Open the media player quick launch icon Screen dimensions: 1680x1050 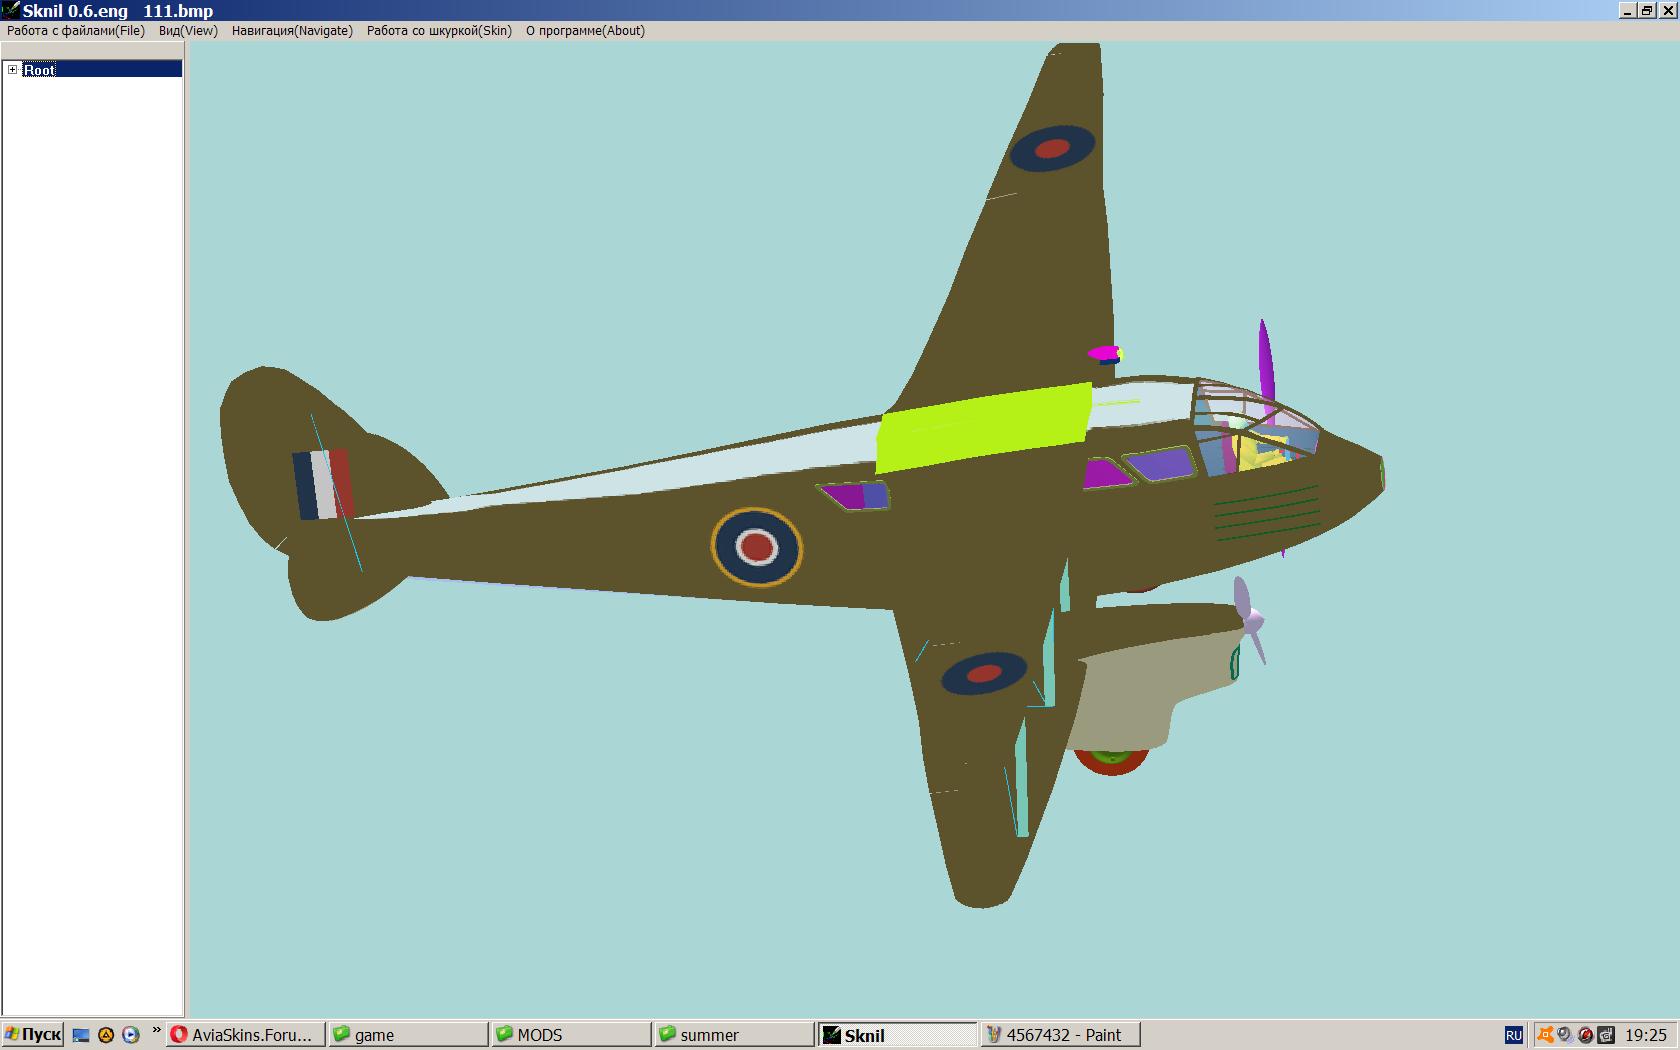click(x=130, y=1035)
